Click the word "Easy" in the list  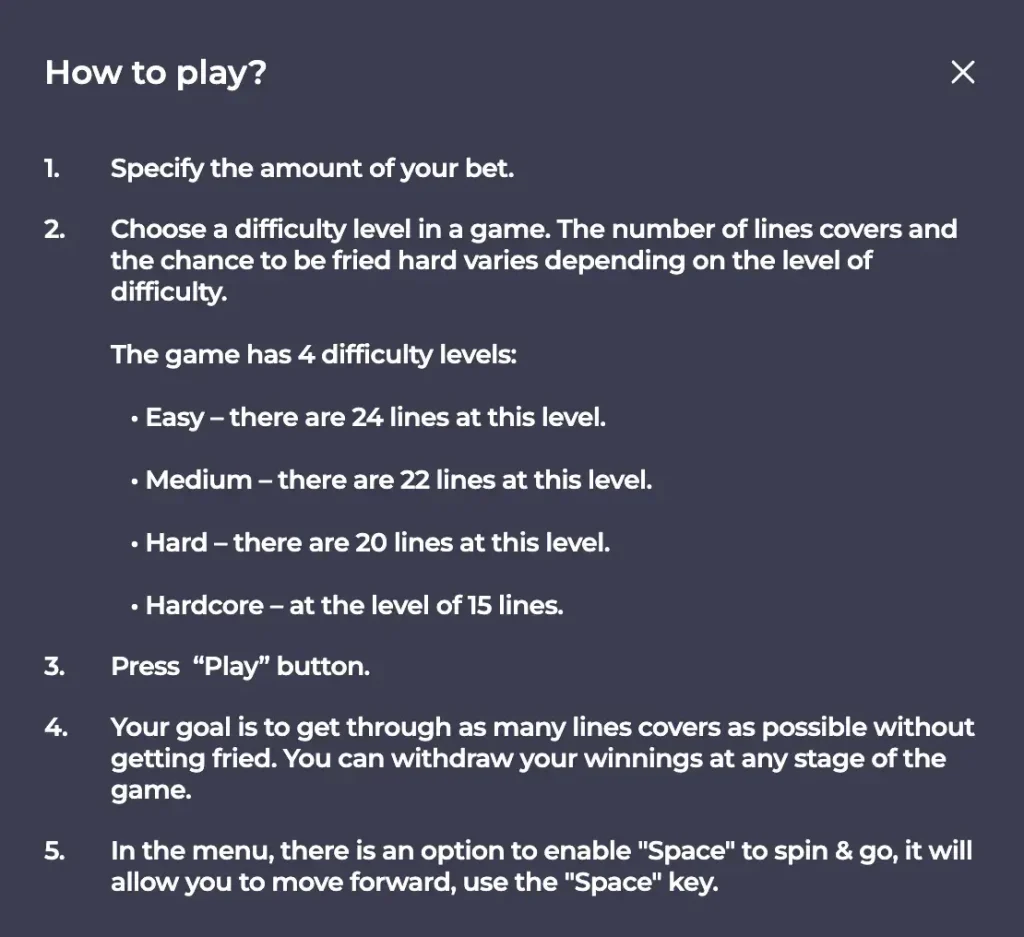point(175,419)
